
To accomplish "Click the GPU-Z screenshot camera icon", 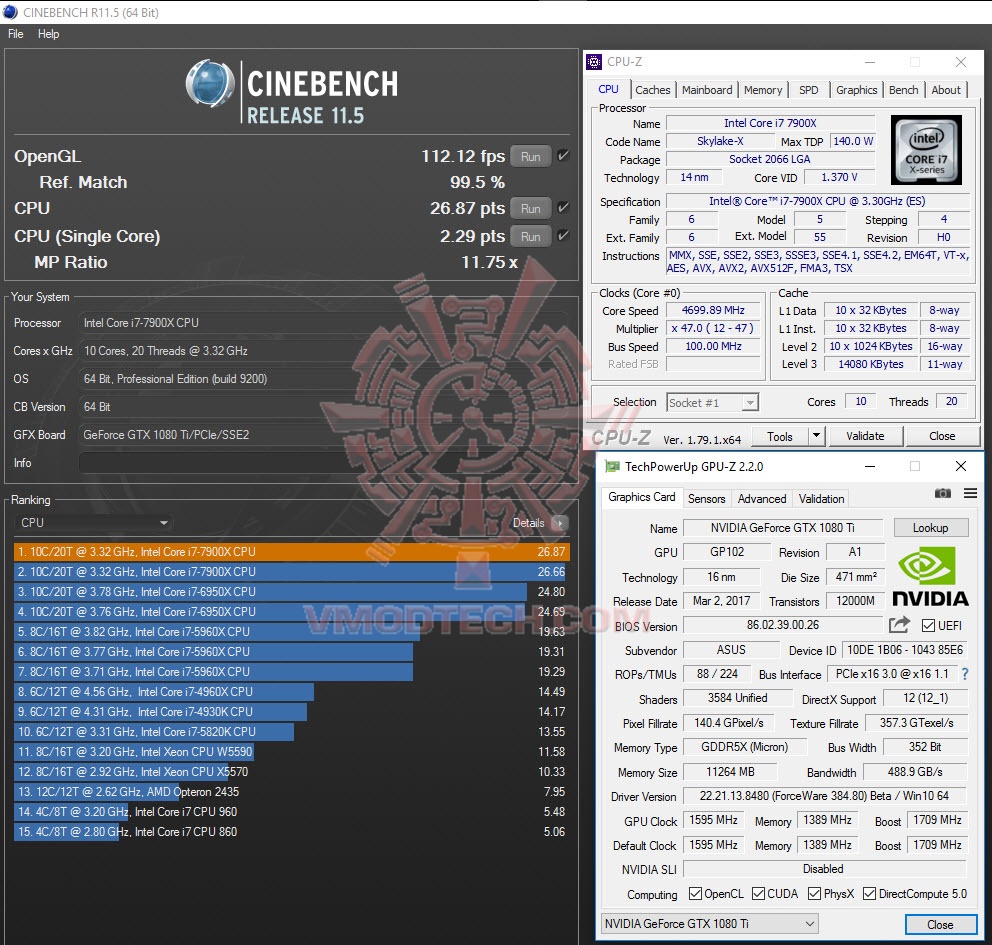I will coord(943,493).
